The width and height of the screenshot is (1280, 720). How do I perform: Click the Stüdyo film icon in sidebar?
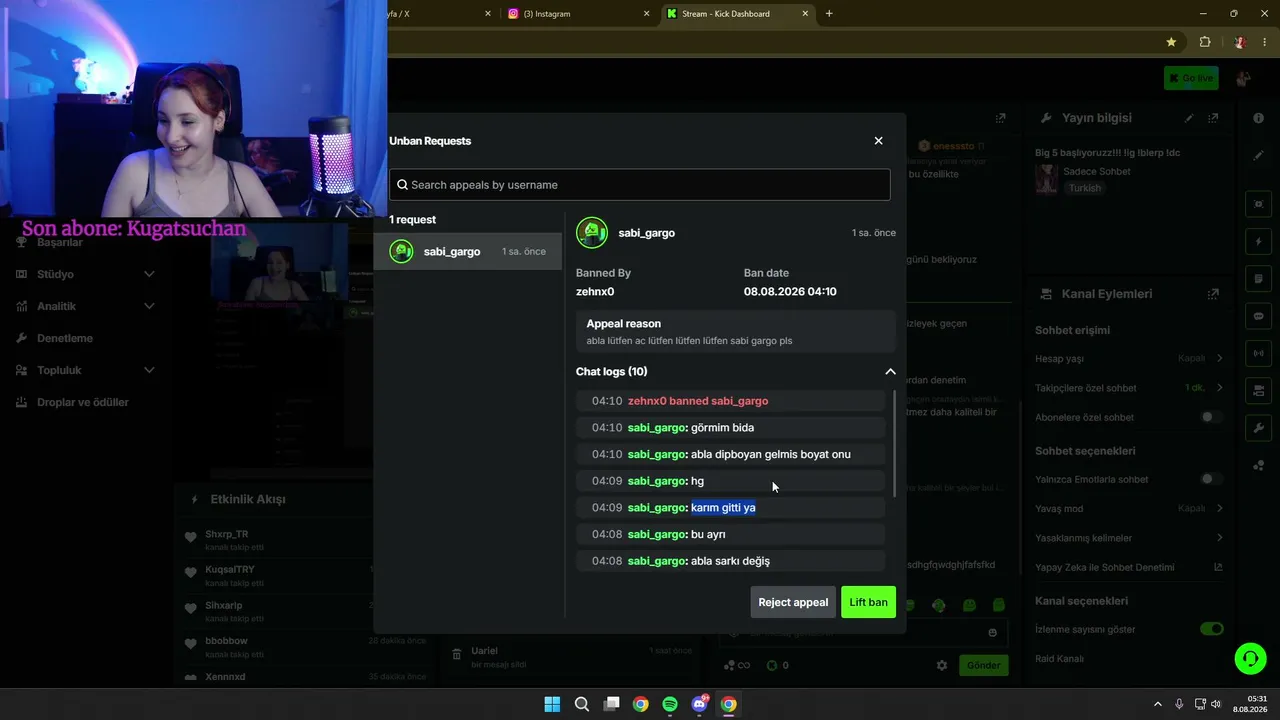coord(22,274)
